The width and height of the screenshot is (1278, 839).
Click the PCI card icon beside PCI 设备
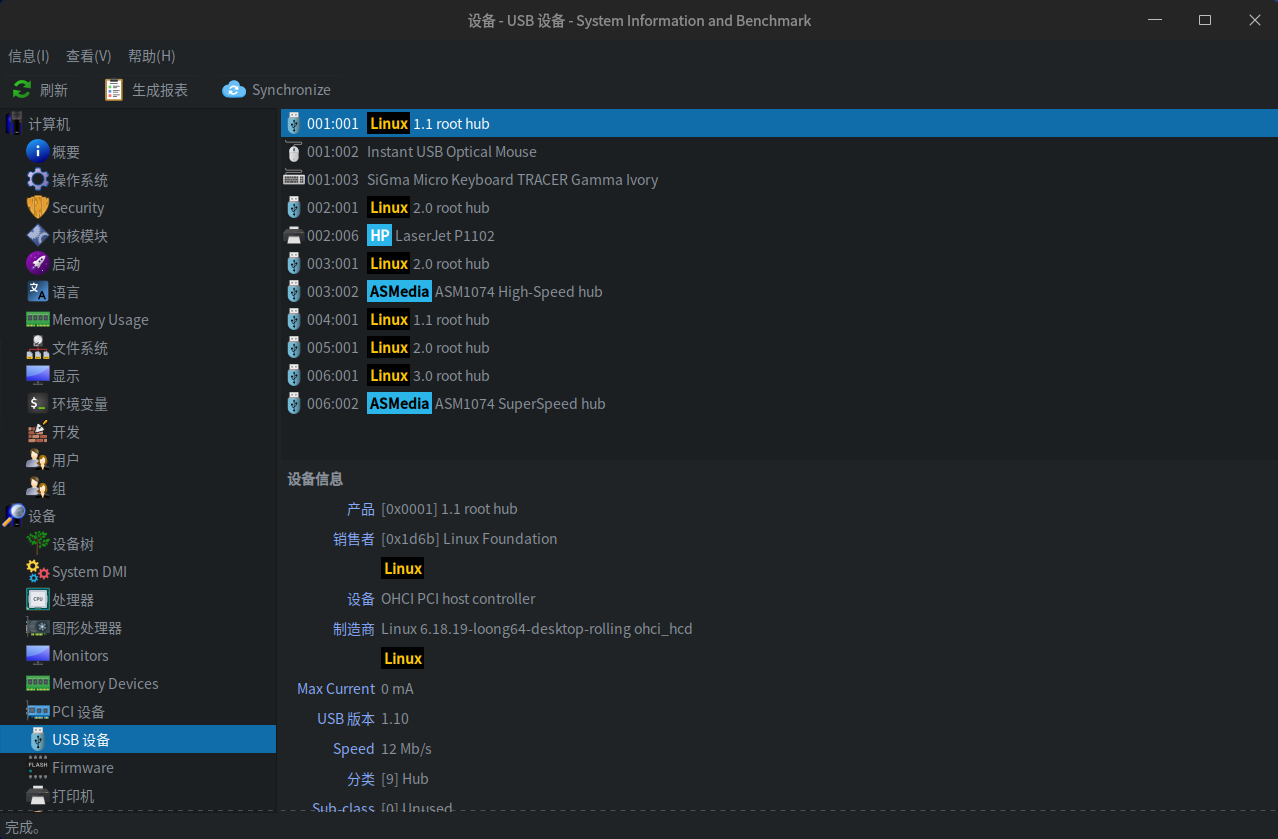tap(38, 711)
